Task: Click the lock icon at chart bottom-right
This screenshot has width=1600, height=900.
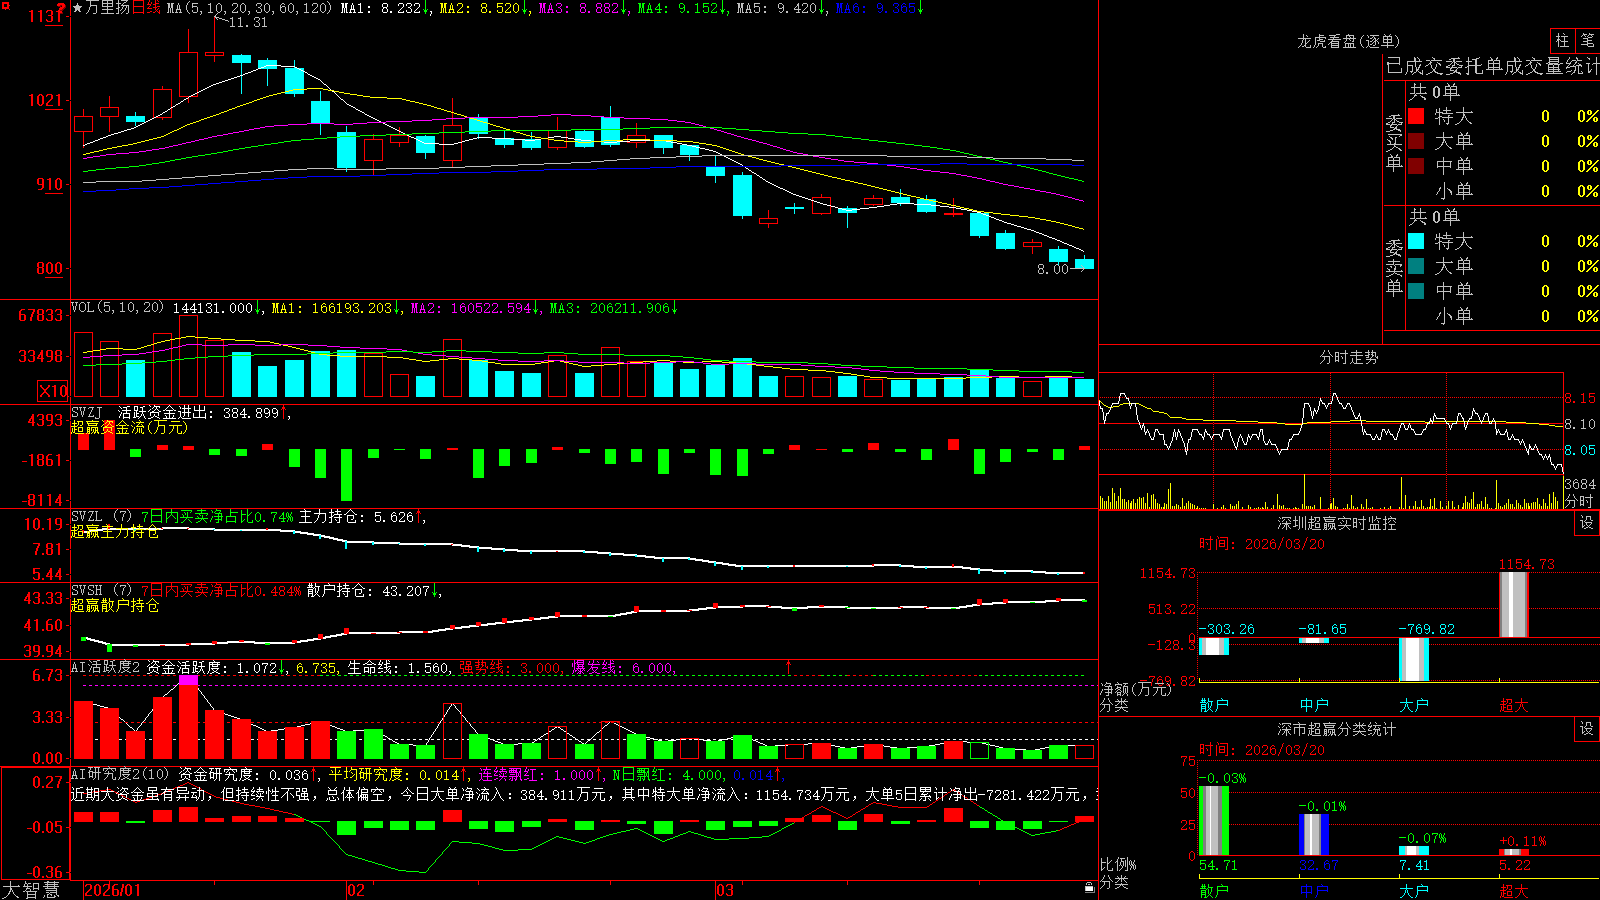Action: (1089, 888)
